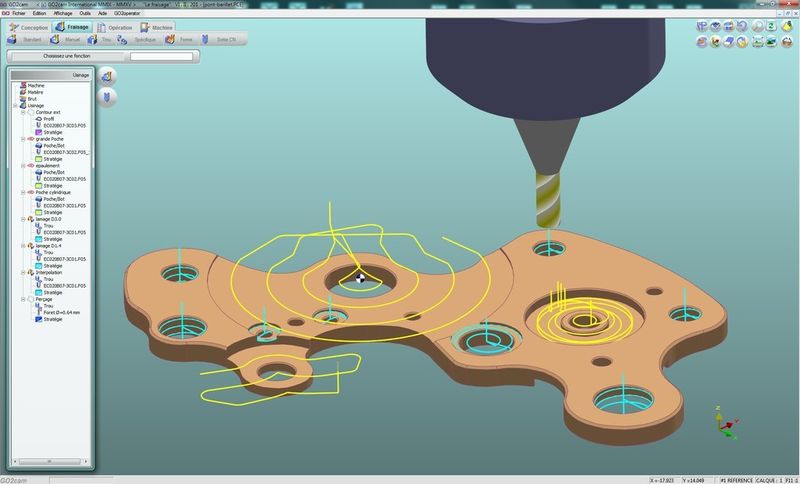Select the Brut node in tree
Image resolution: width=800 pixels, height=484 pixels.
(29, 98)
